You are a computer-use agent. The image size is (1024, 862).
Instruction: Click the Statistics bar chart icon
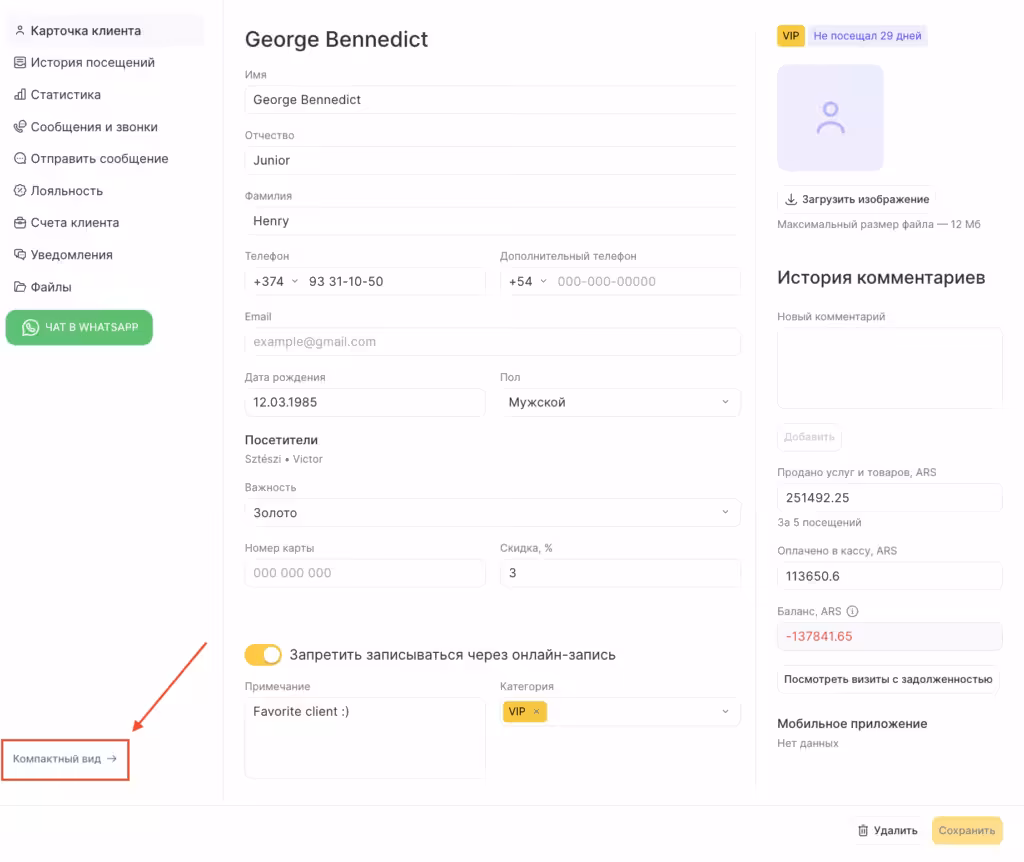pyautogui.click(x=20, y=95)
